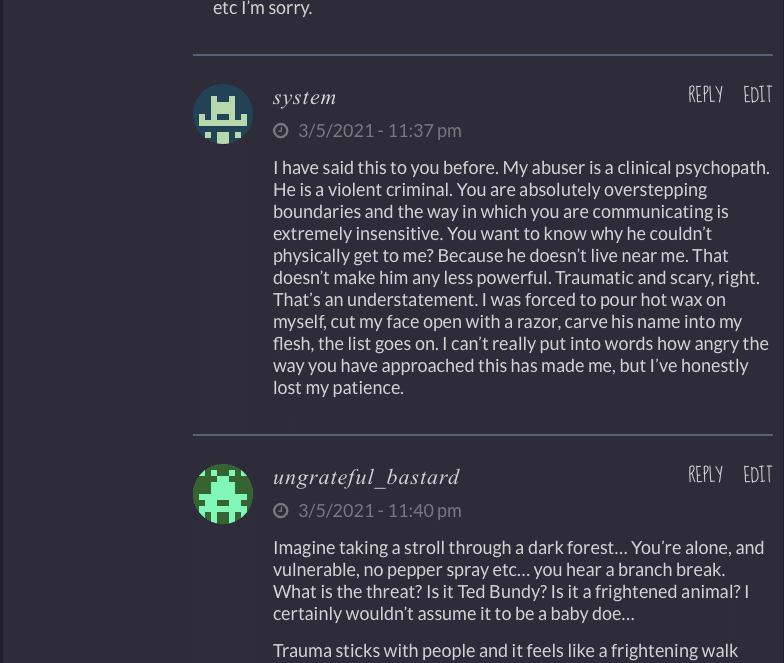Click the "etc I'm sorry." text at top
The image size is (784, 663).
click(262, 9)
